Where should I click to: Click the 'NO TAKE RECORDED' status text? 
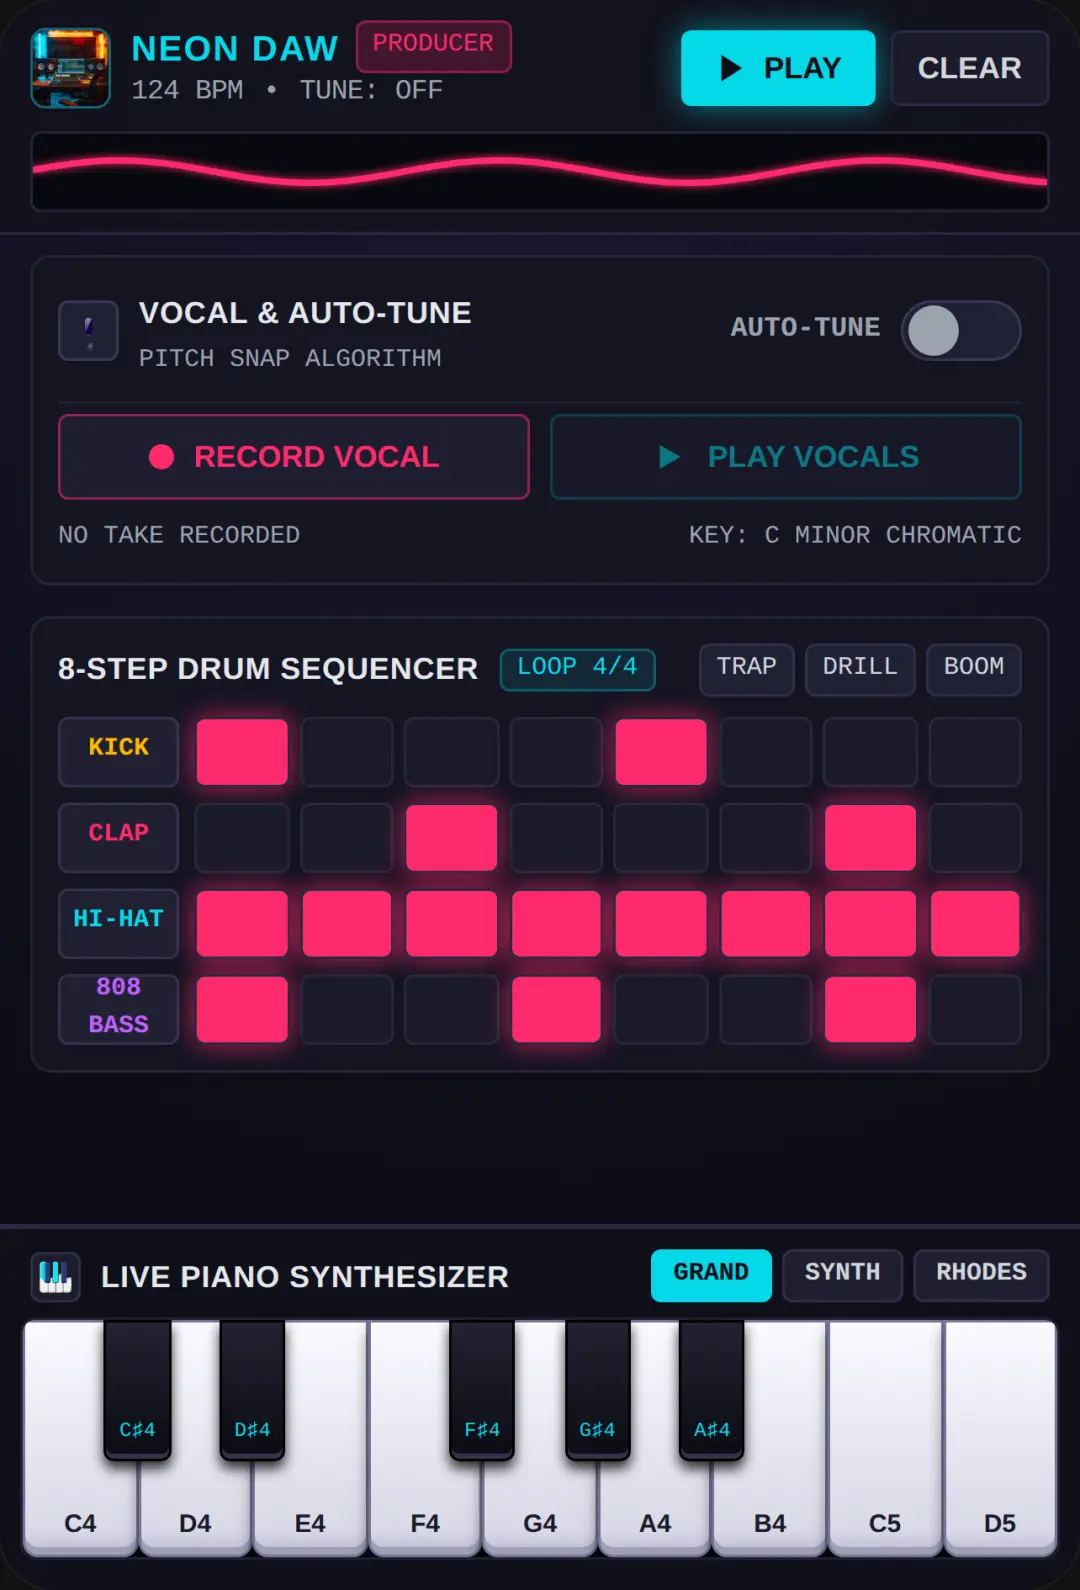click(x=179, y=535)
